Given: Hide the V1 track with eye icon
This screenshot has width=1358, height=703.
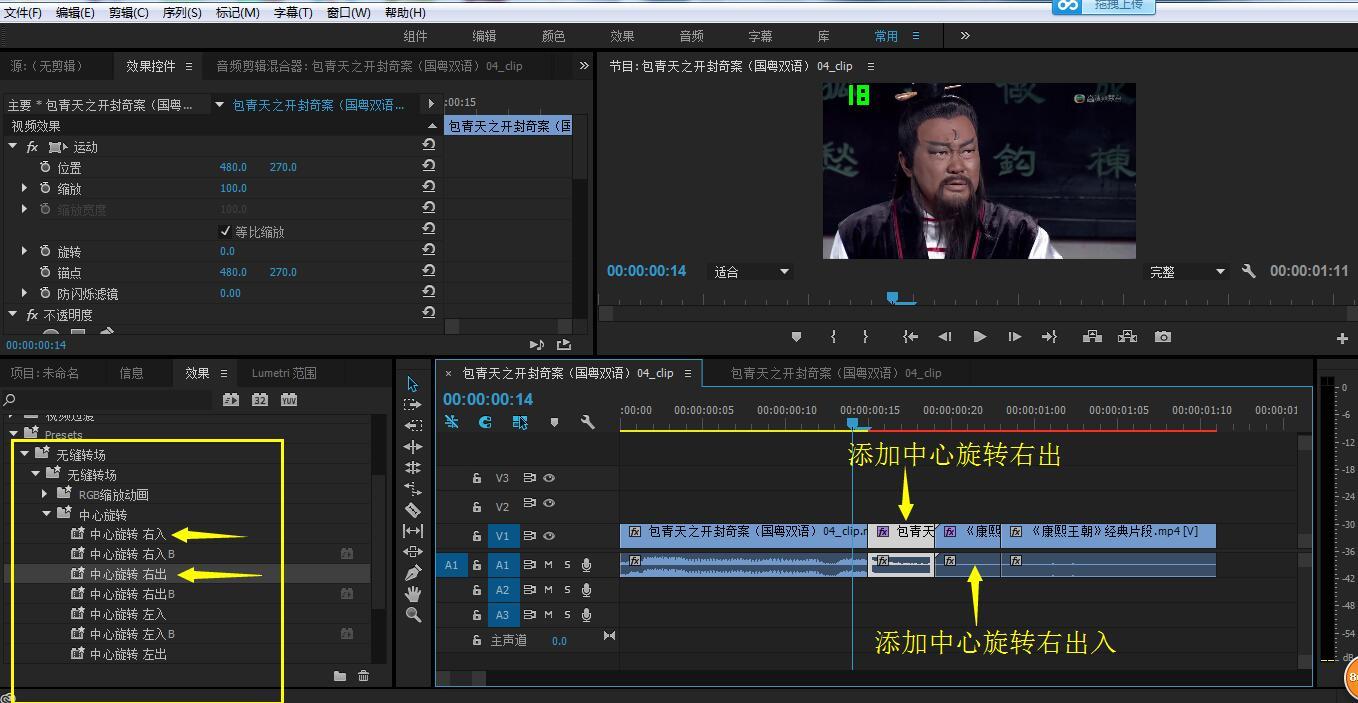Looking at the screenshot, I should 548,535.
